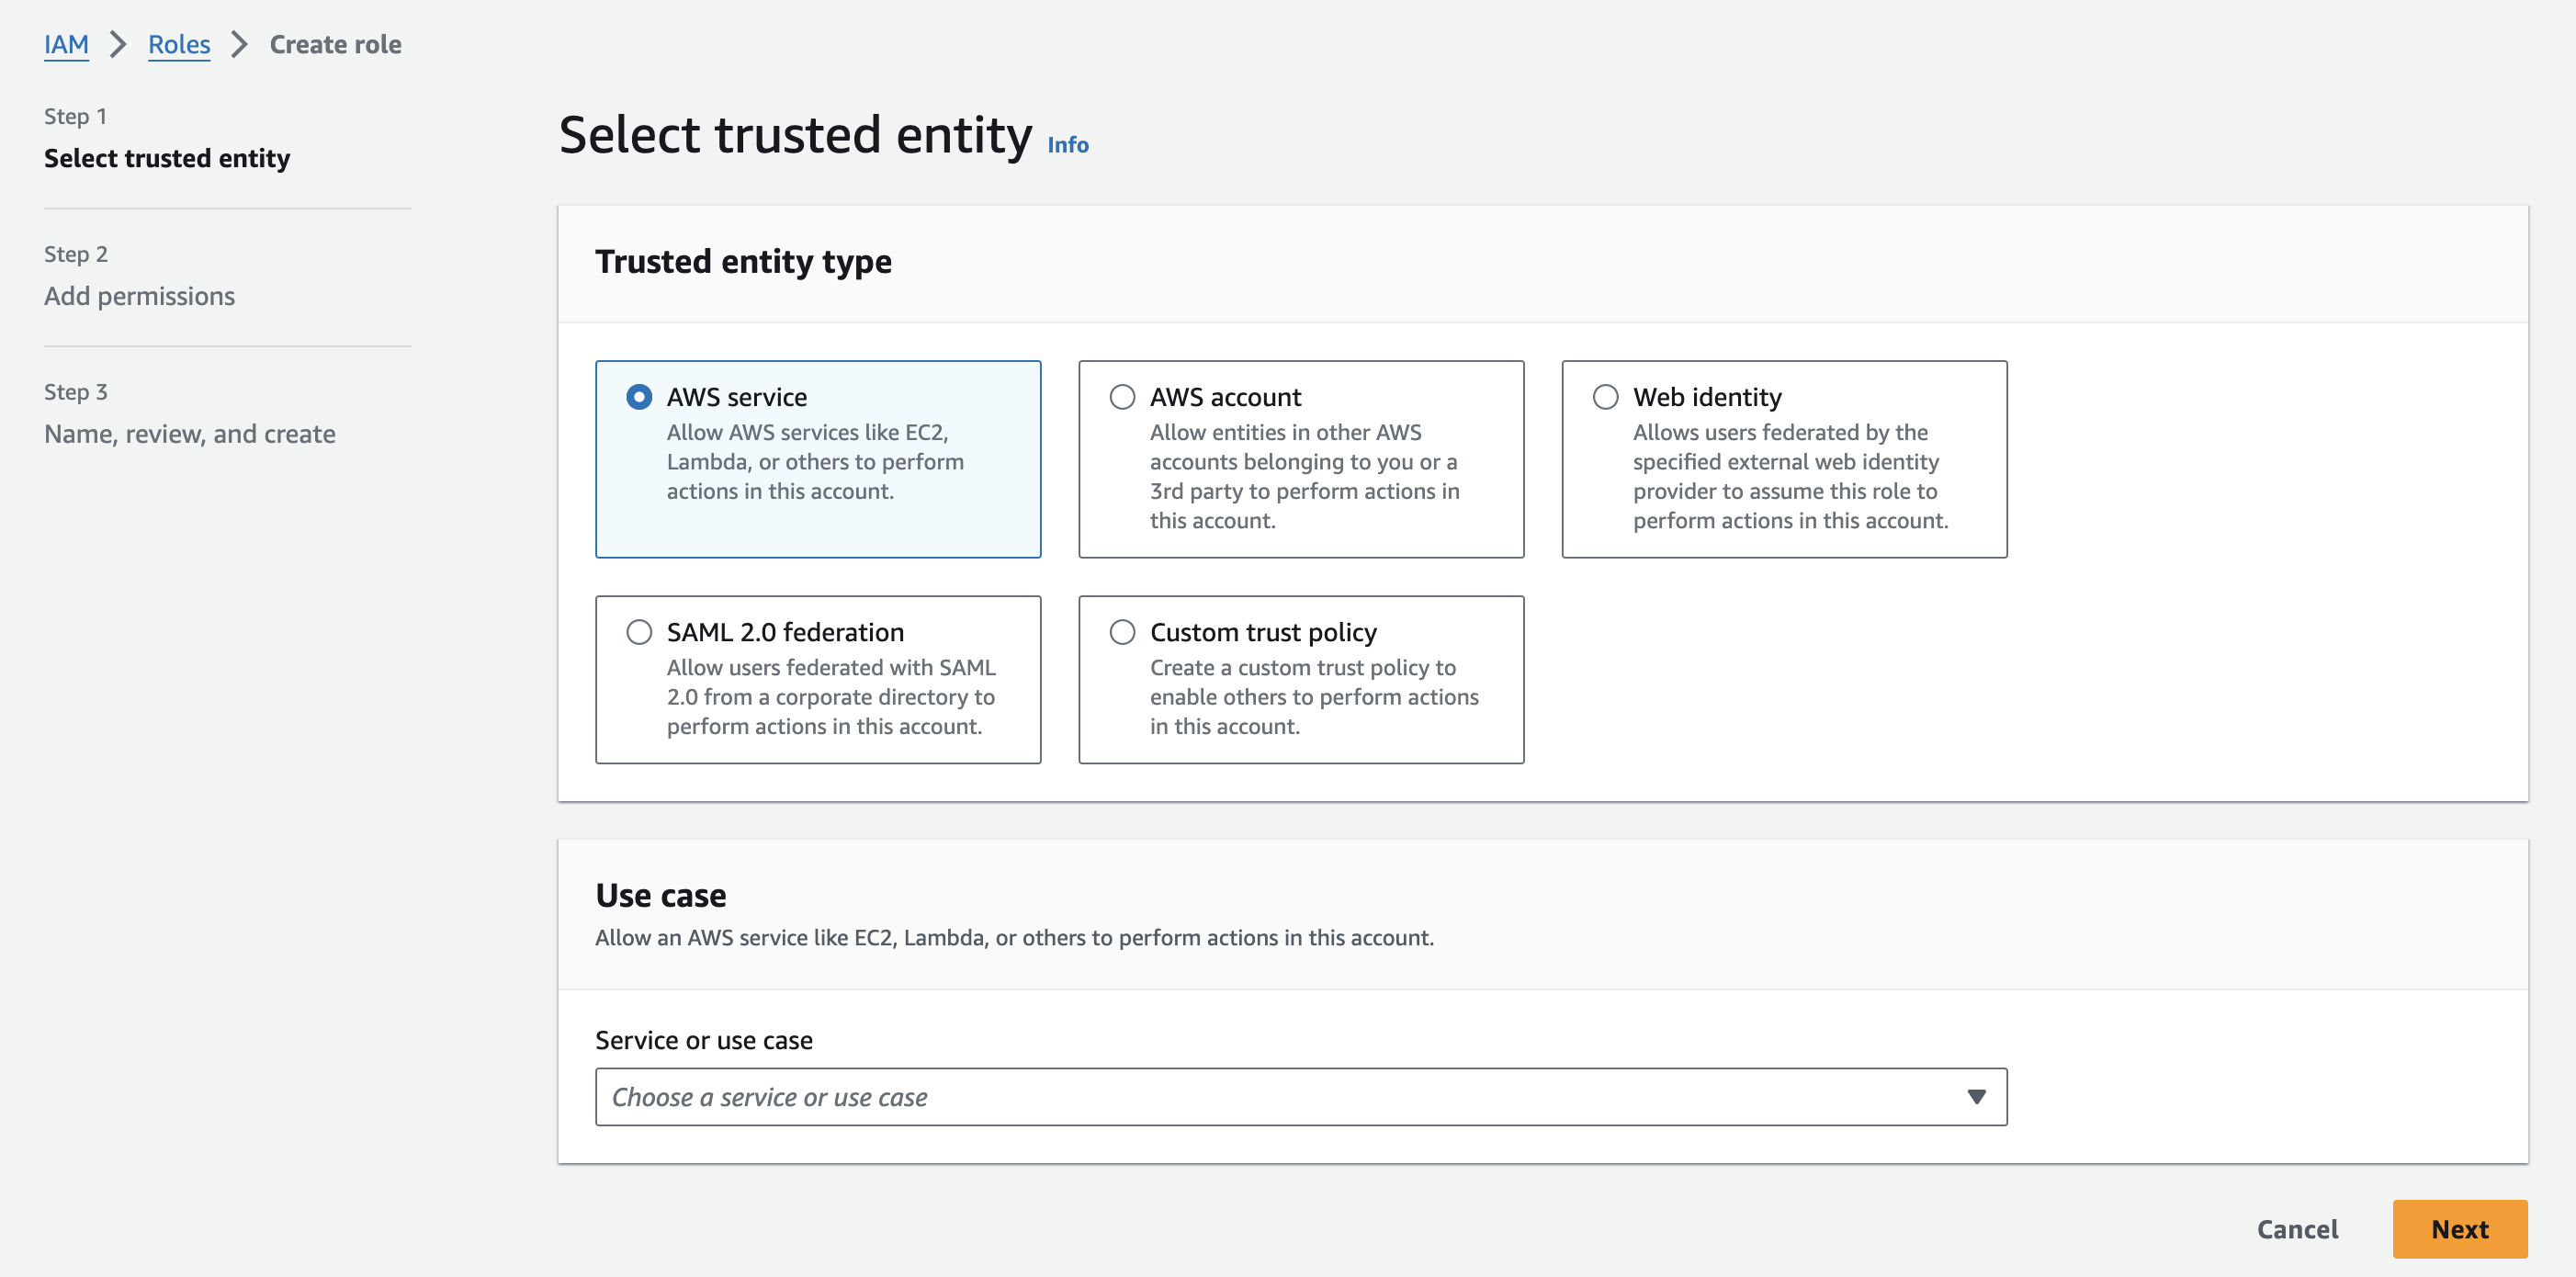This screenshot has height=1277, width=2576.
Task: Click the dropdown arrow in service selector
Action: [x=1976, y=1097]
